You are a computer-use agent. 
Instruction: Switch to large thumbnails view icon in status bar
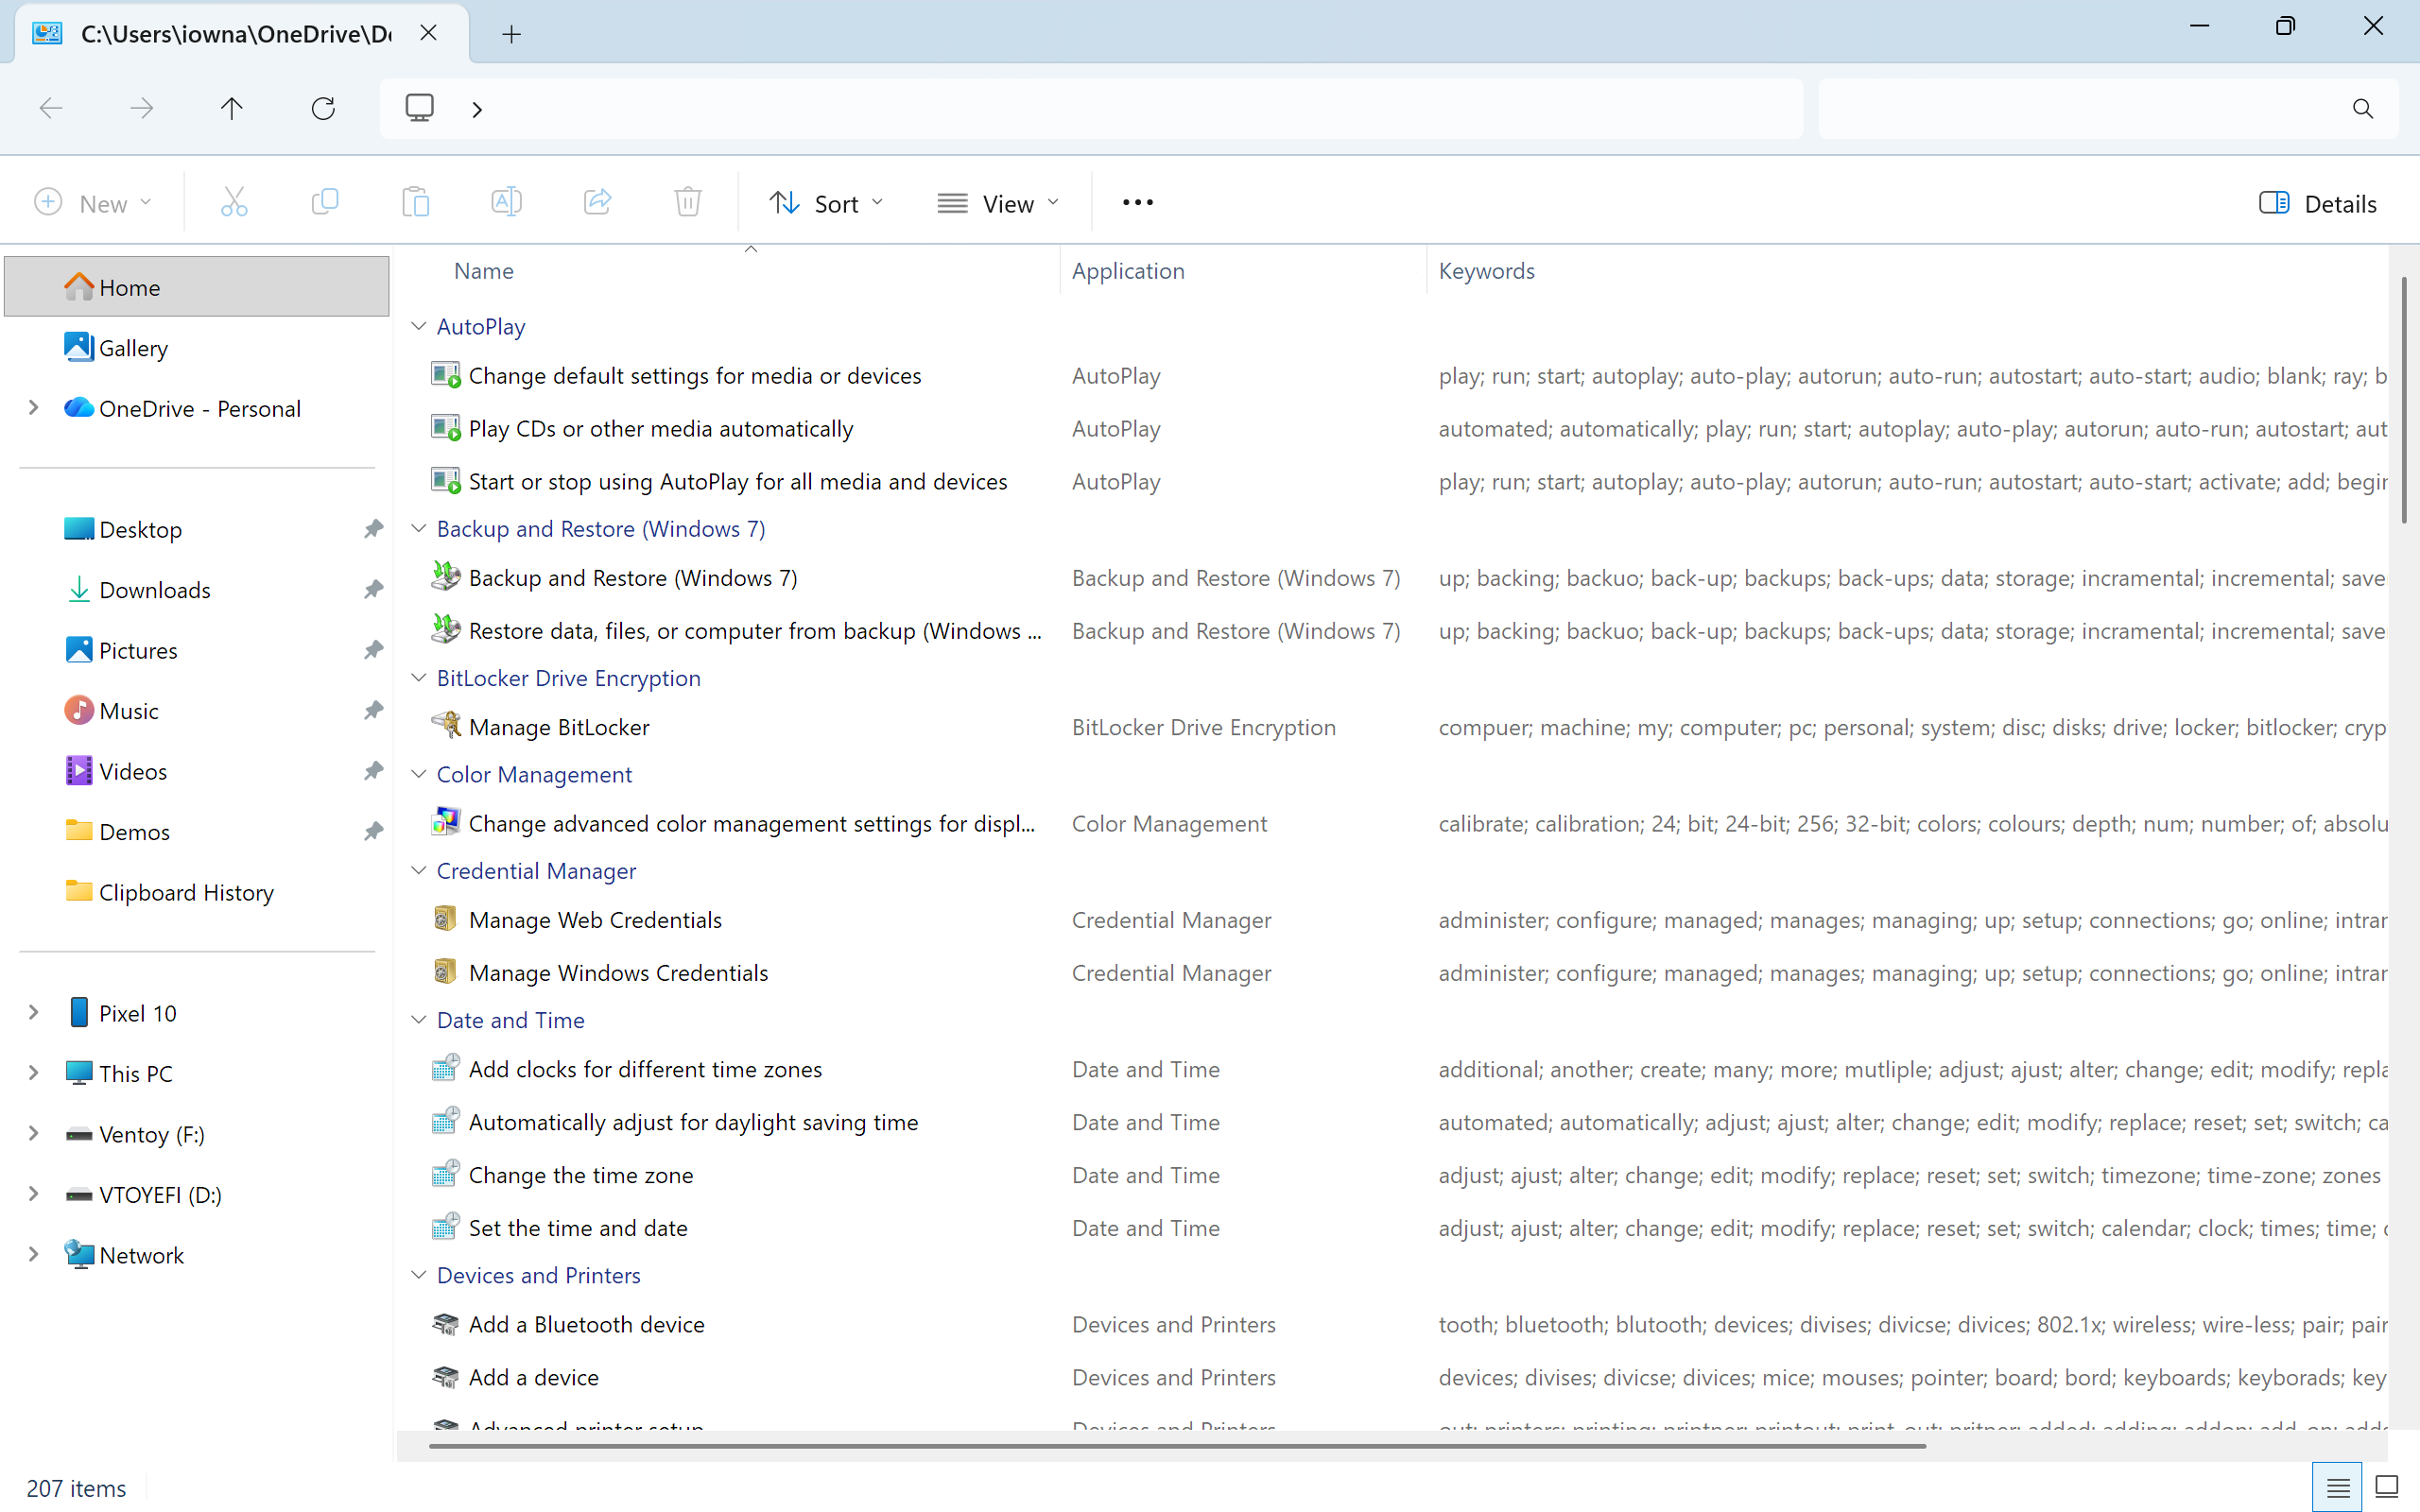pos(2388,1488)
